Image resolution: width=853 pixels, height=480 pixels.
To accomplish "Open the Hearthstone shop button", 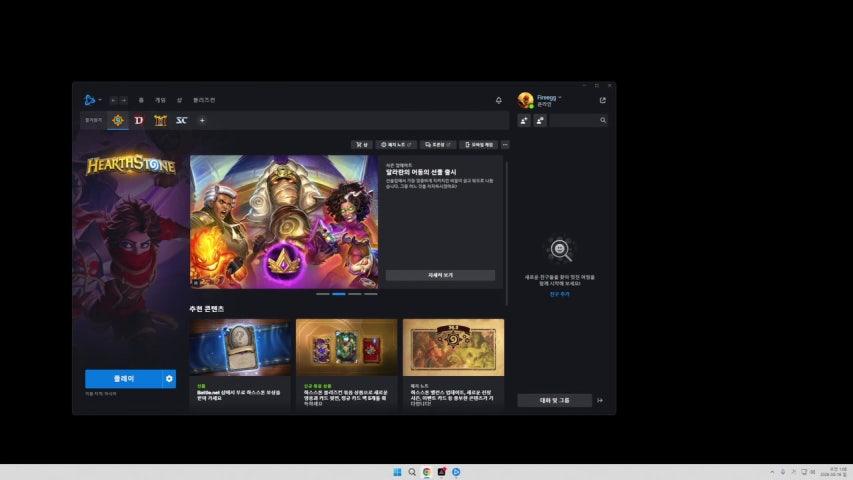I will click(x=362, y=145).
